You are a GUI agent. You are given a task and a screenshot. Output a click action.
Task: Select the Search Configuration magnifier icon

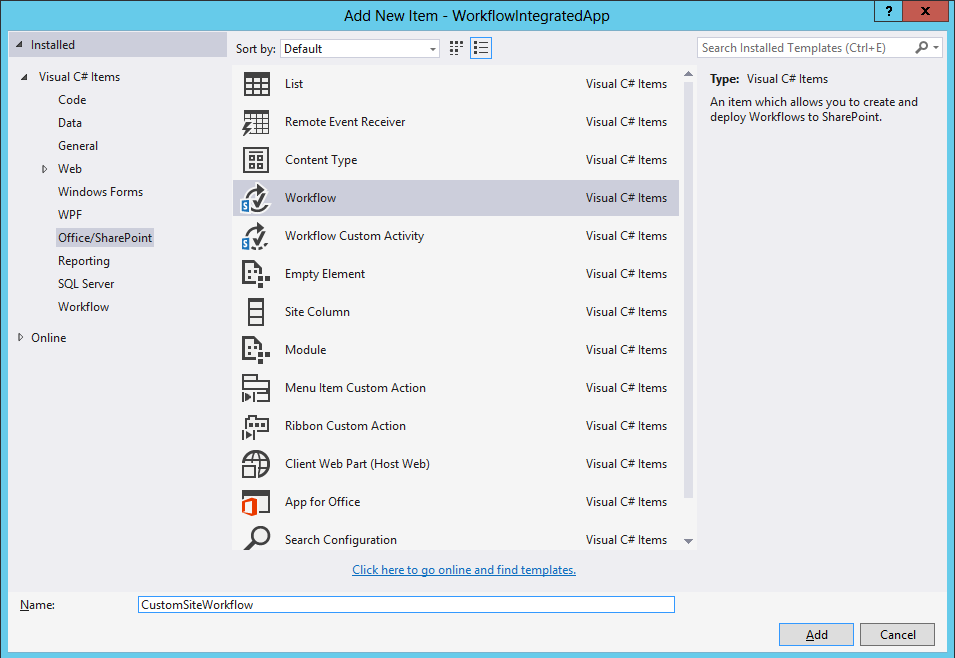(256, 538)
